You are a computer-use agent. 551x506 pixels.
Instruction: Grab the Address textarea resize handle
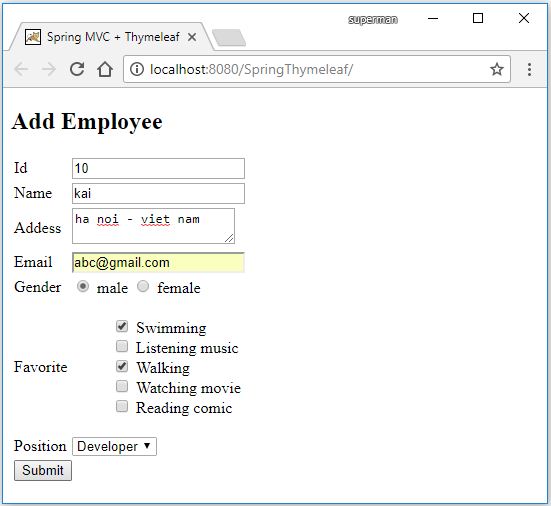[x=229, y=239]
